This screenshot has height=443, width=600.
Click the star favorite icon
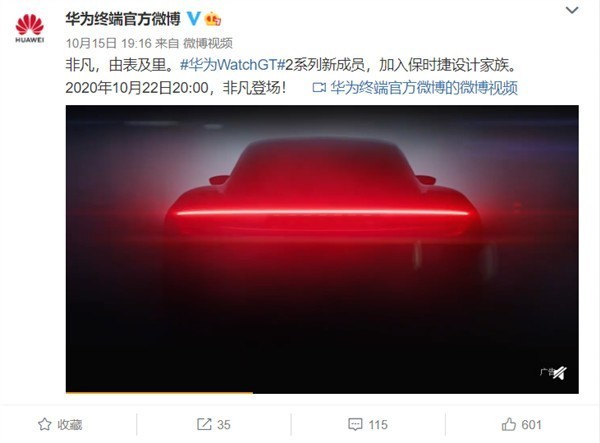(44, 424)
